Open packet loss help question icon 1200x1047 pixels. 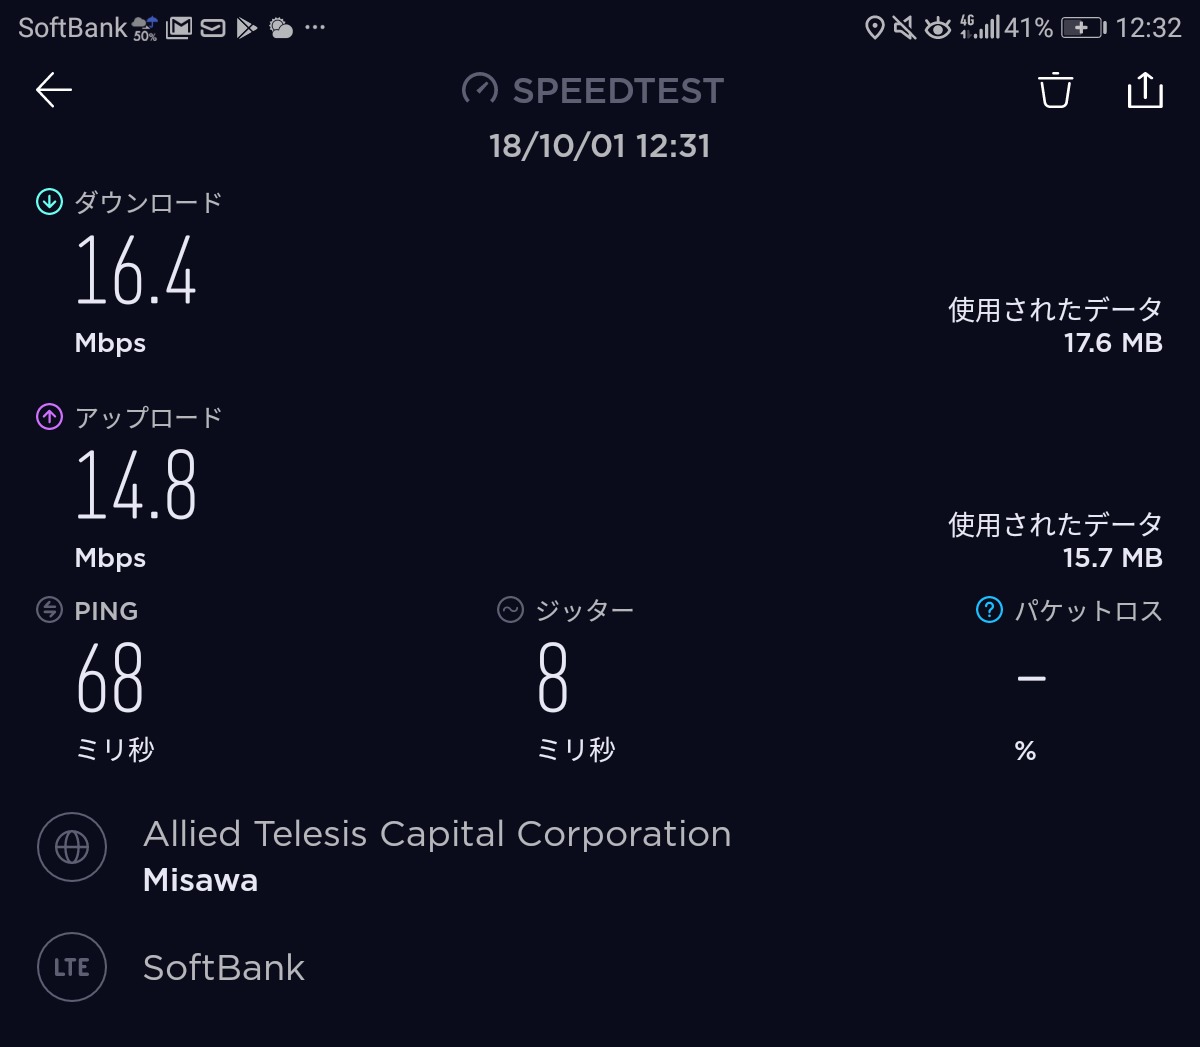click(989, 610)
